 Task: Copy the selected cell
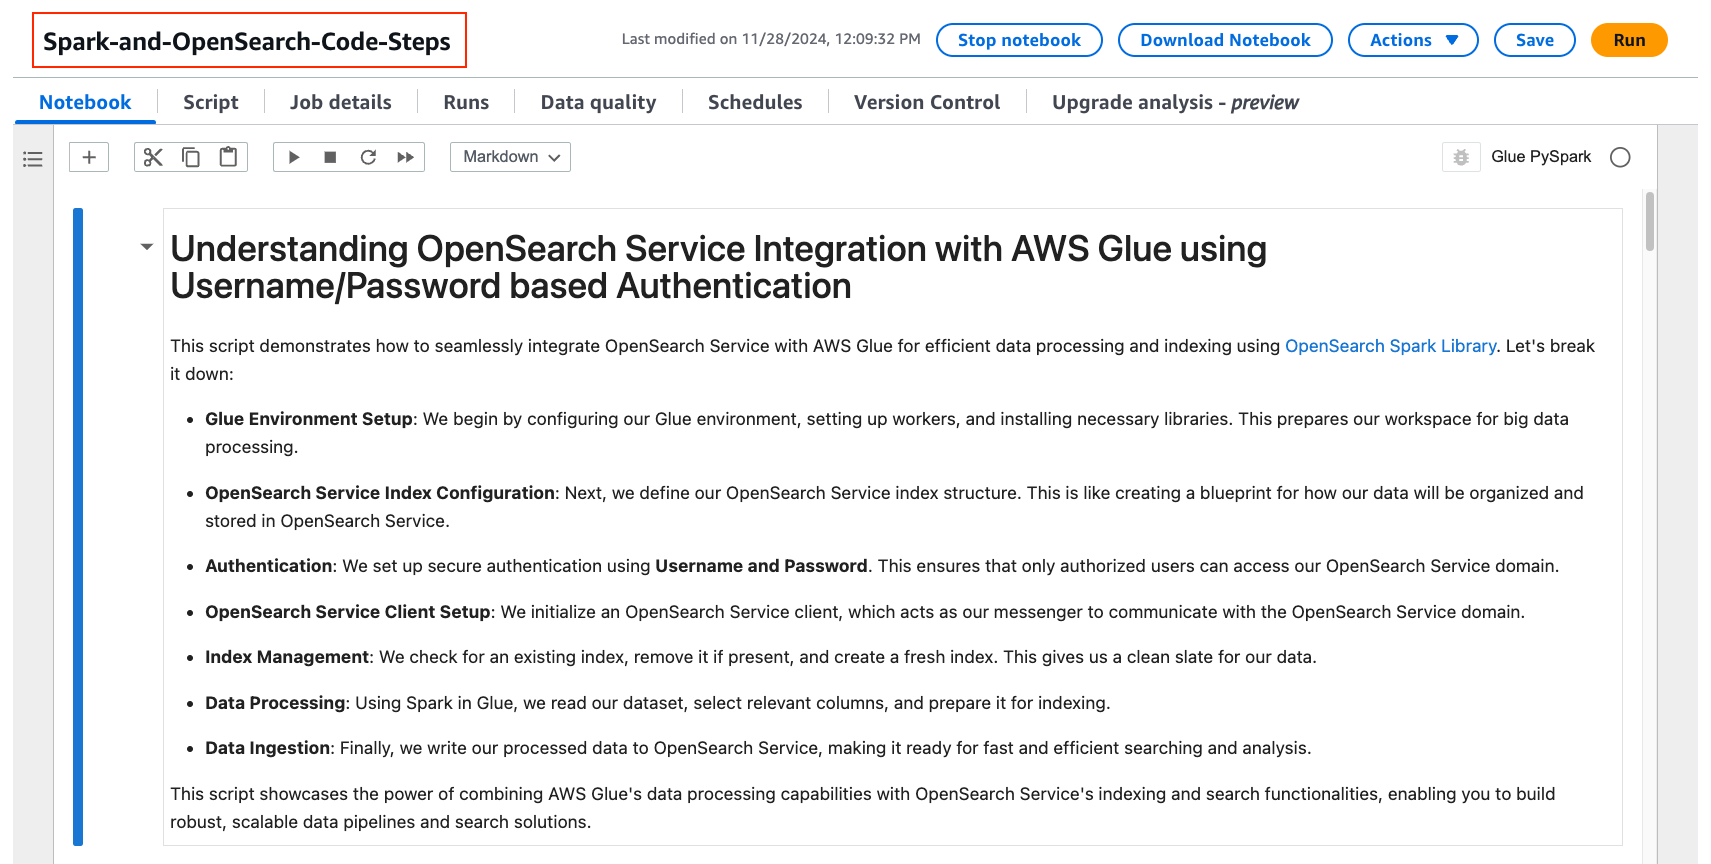coord(191,157)
